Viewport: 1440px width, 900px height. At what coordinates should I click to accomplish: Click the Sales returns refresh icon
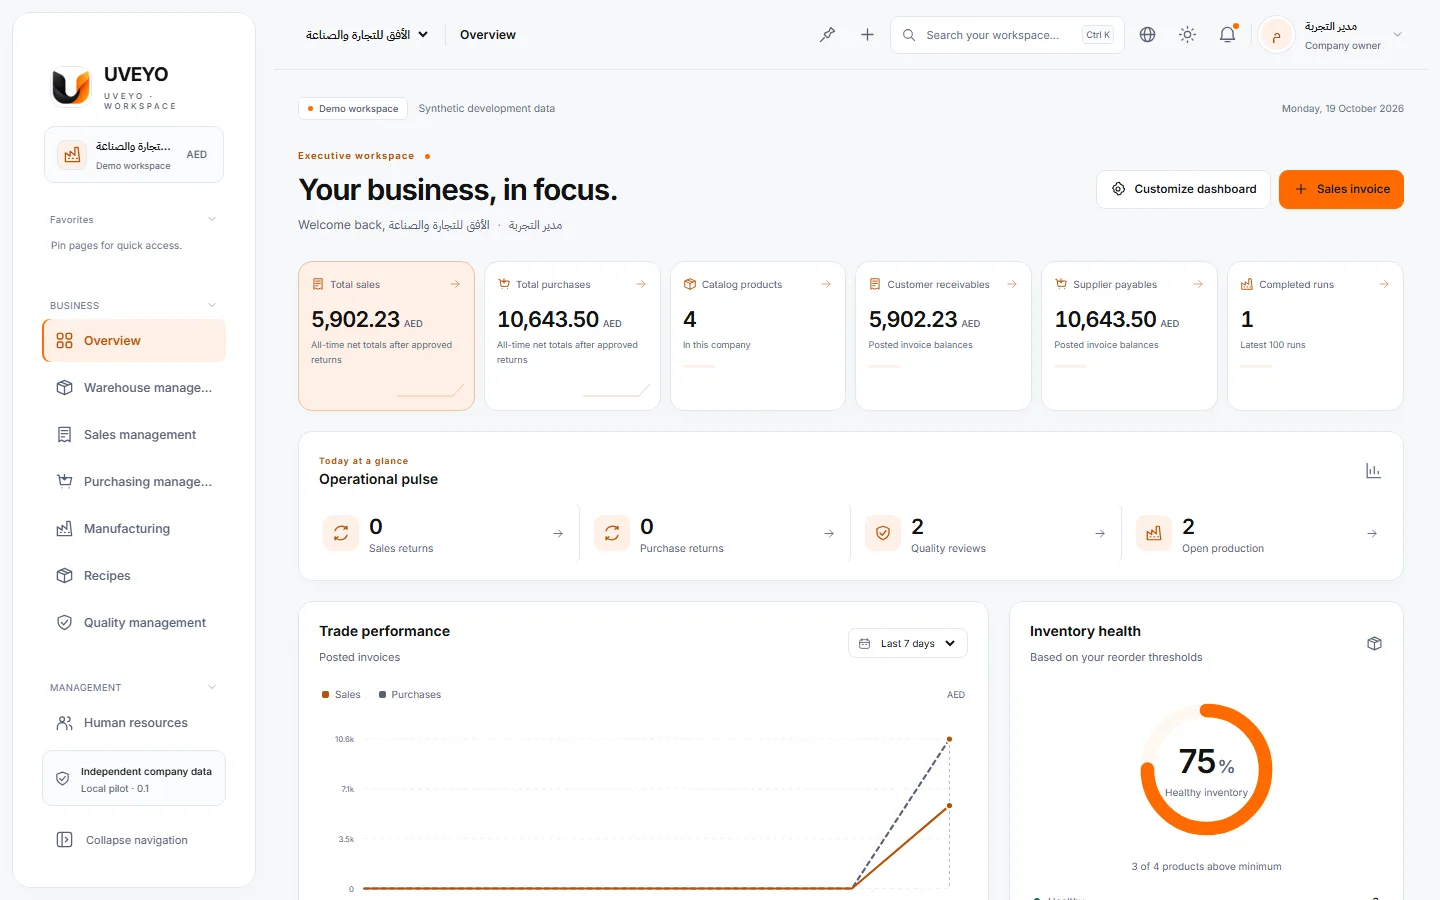[x=341, y=534]
